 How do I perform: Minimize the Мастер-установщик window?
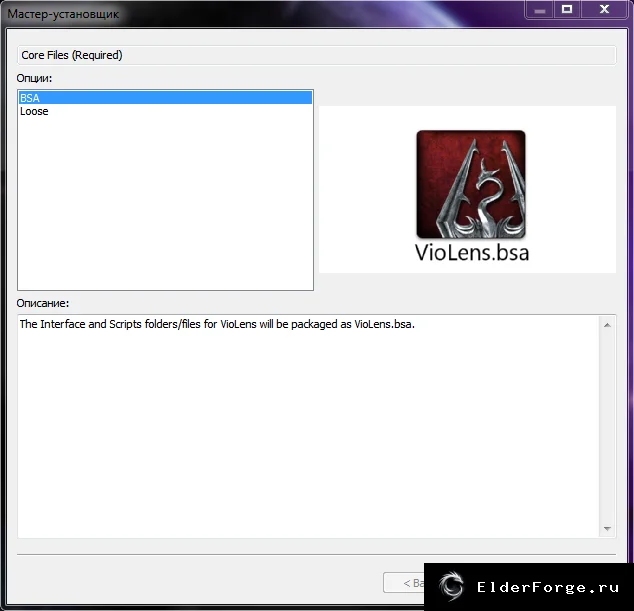click(540, 10)
